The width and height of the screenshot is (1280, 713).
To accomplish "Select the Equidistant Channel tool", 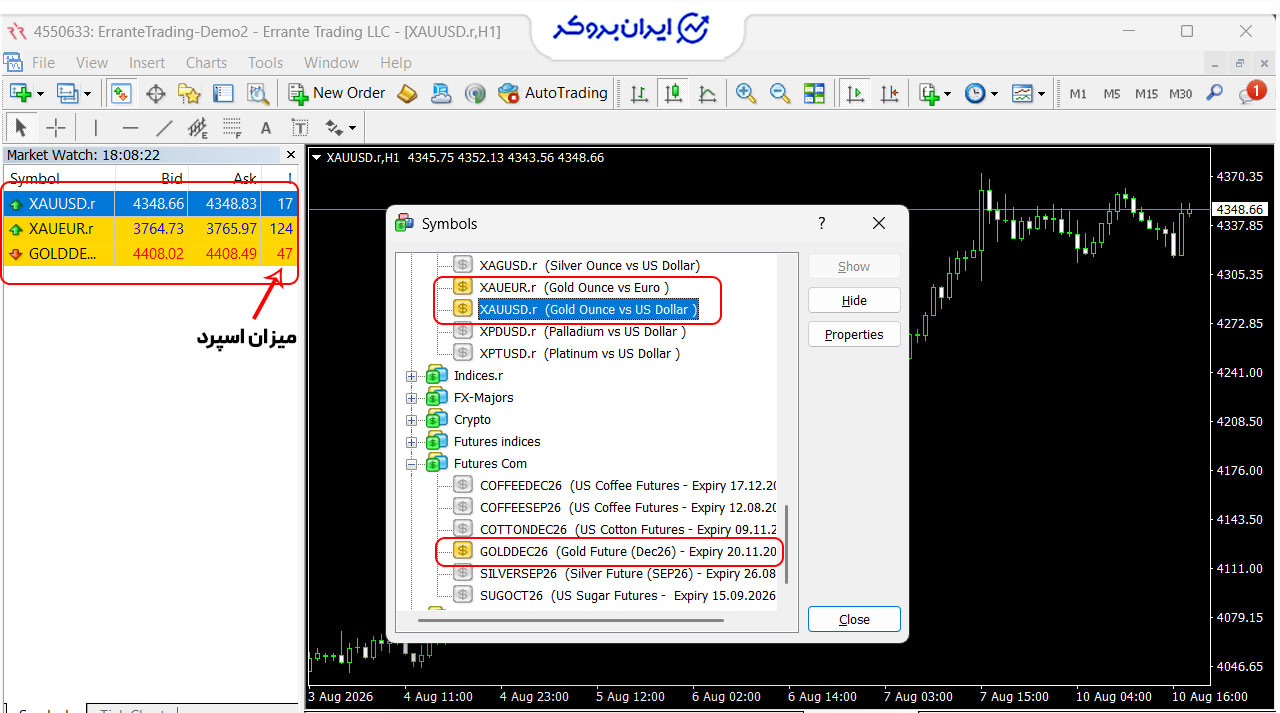I will click(x=198, y=127).
